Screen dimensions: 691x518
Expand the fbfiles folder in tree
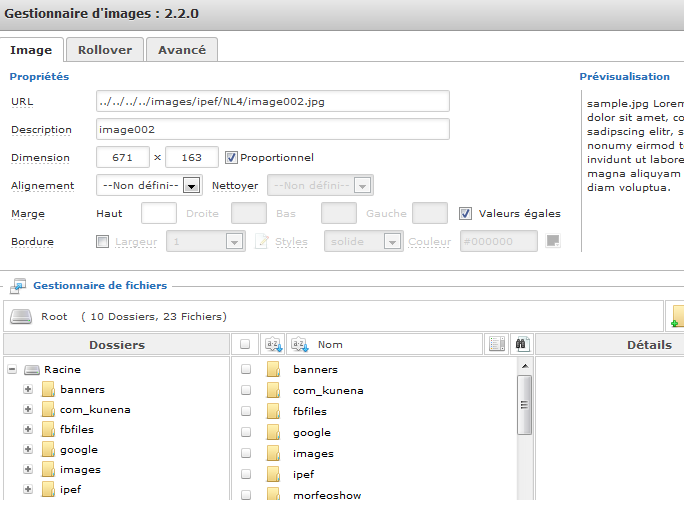coord(28,429)
